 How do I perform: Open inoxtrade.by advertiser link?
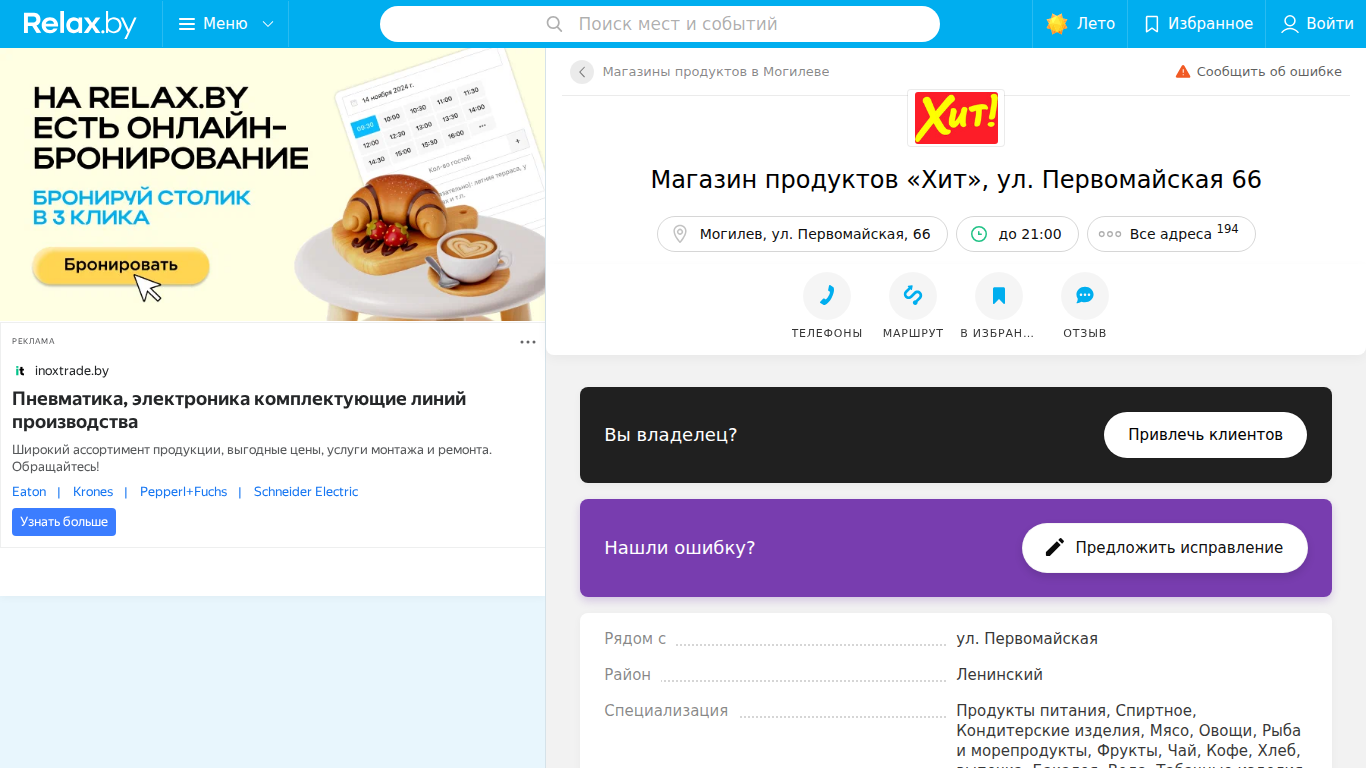coord(72,371)
